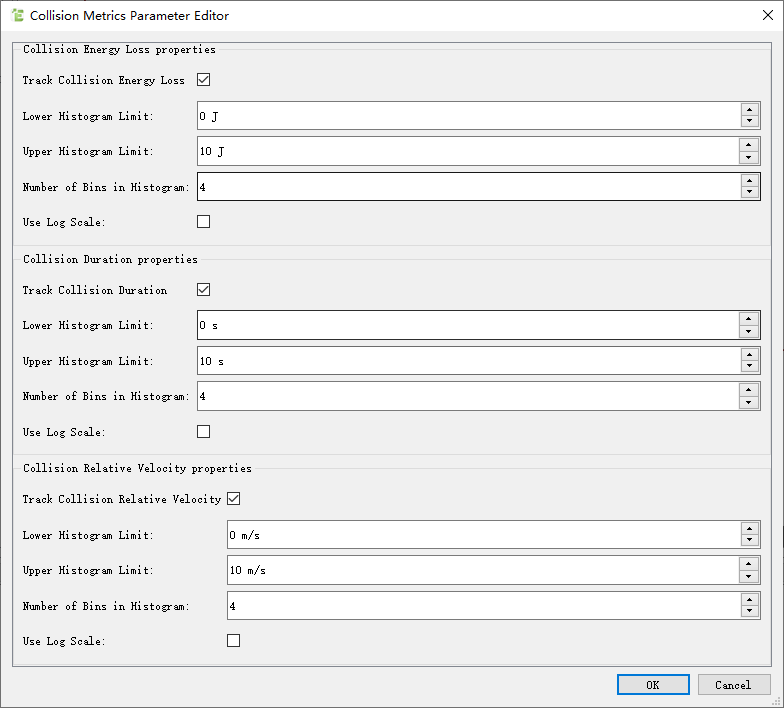Increase Collision Duration Upper Histogram Limit
Screen dimensions: 784x708
click(750, 355)
